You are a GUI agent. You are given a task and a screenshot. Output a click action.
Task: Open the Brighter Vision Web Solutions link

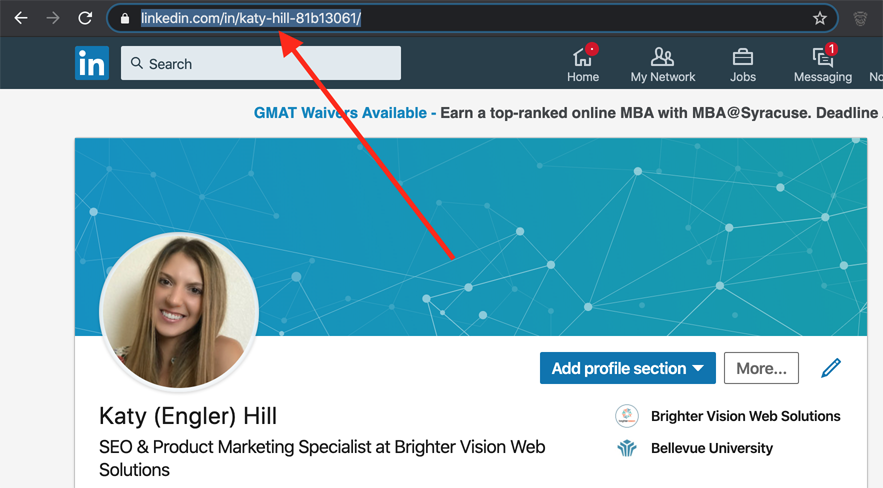pyautogui.click(x=745, y=416)
